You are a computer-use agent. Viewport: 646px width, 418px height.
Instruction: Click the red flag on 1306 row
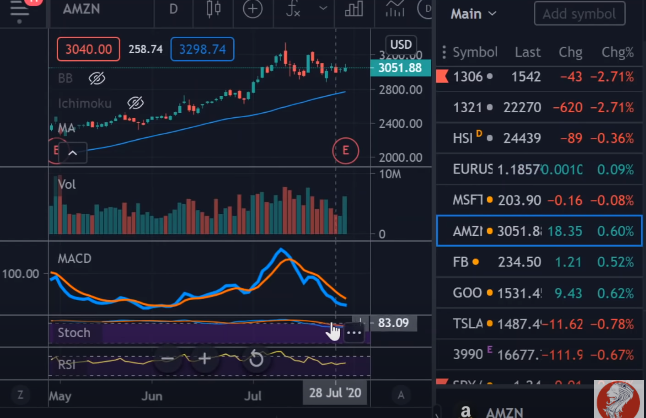pos(442,77)
